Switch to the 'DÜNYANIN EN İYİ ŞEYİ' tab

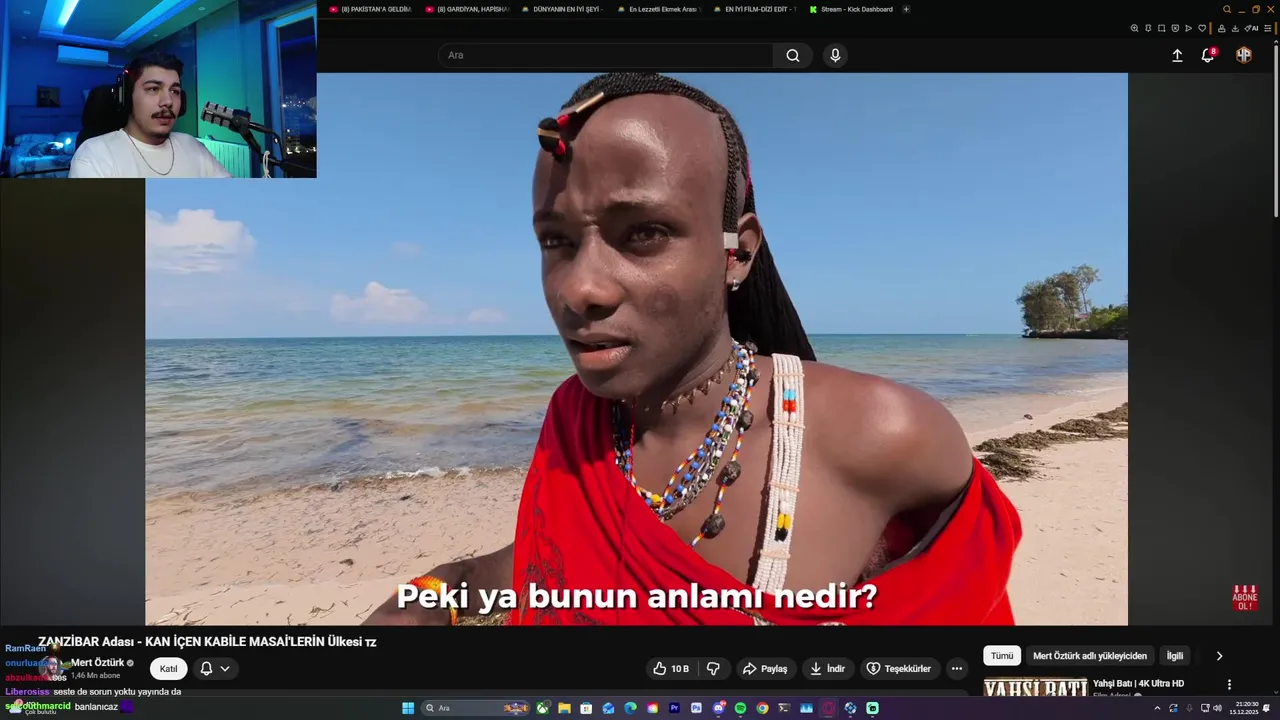[x=562, y=9]
